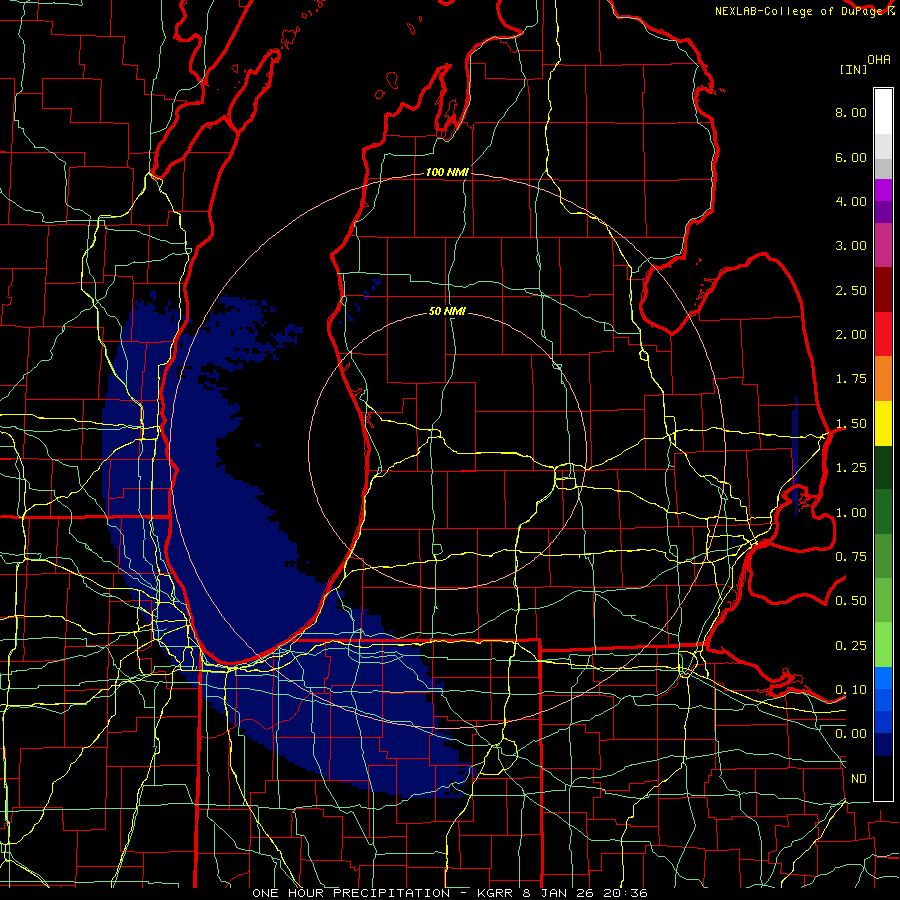Image resolution: width=900 pixels, height=900 pixels.
Task: Click the 1.25 legend value
Action: point(851,468)
